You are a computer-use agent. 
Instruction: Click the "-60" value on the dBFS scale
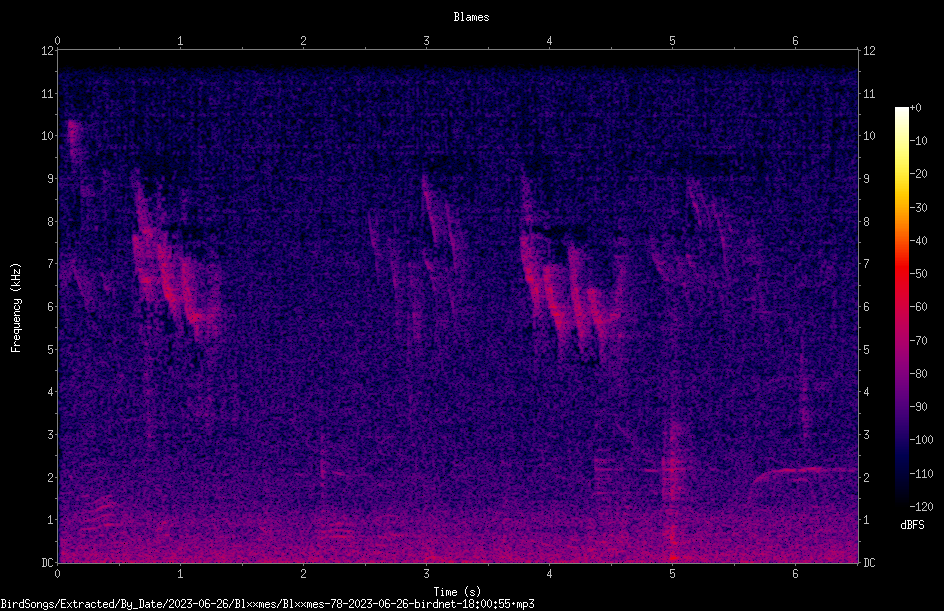pyautogui.click(x=919, y=307)
